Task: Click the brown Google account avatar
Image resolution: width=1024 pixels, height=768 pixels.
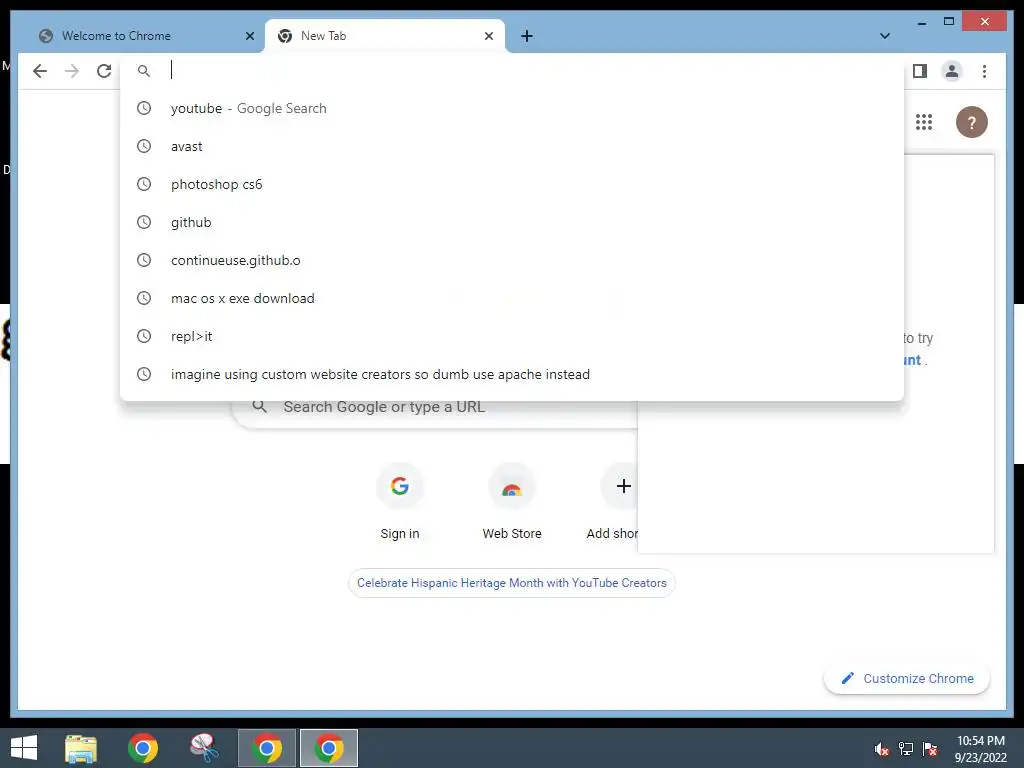Action: pyautogui.click(x=971, y=122)
